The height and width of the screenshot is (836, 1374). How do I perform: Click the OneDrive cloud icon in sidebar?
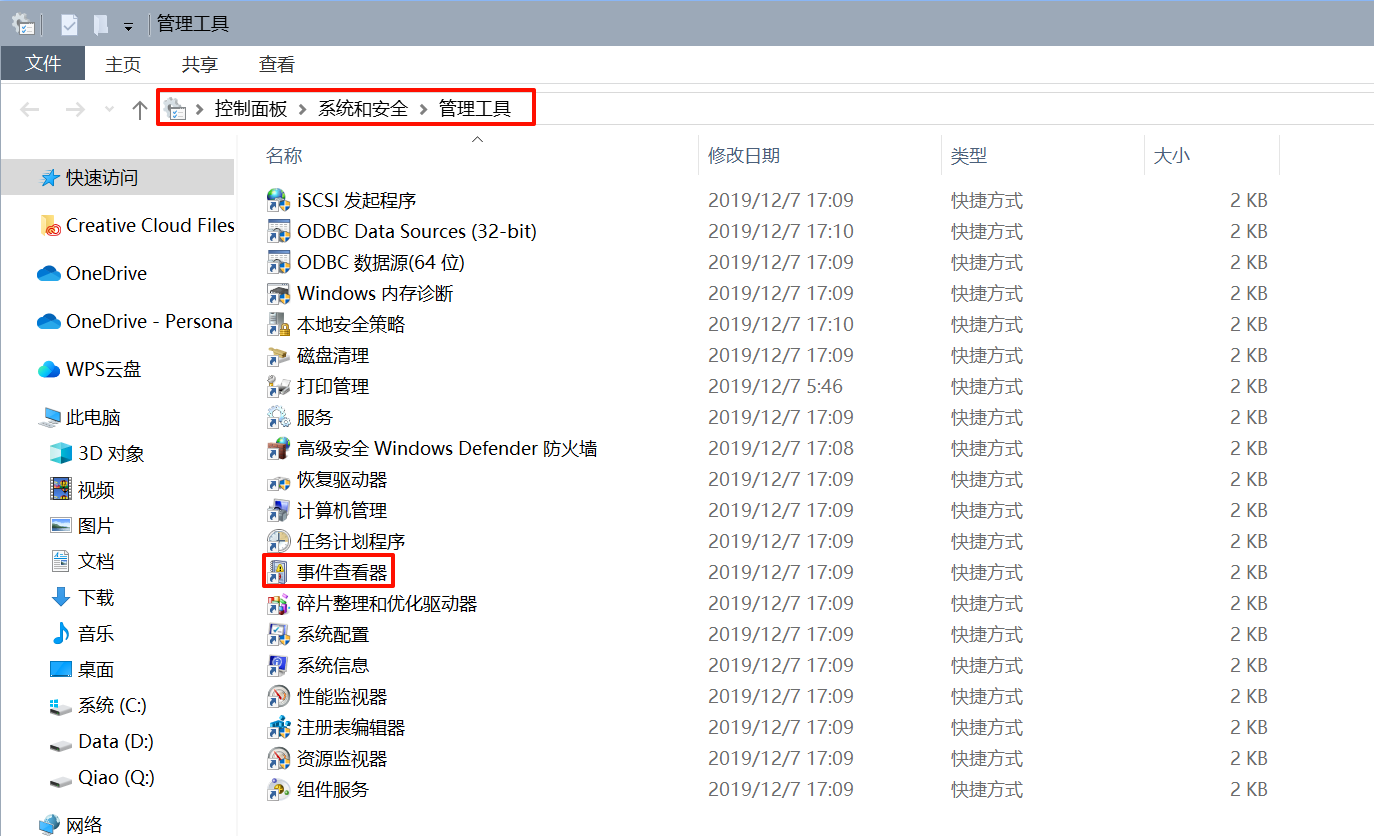(x=49, y=273)
